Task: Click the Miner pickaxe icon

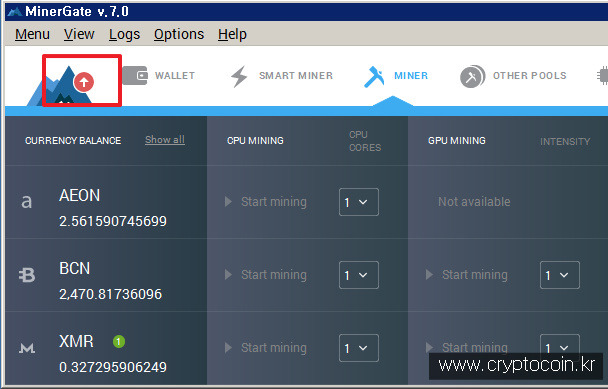Action: click(x=374, y=76)
